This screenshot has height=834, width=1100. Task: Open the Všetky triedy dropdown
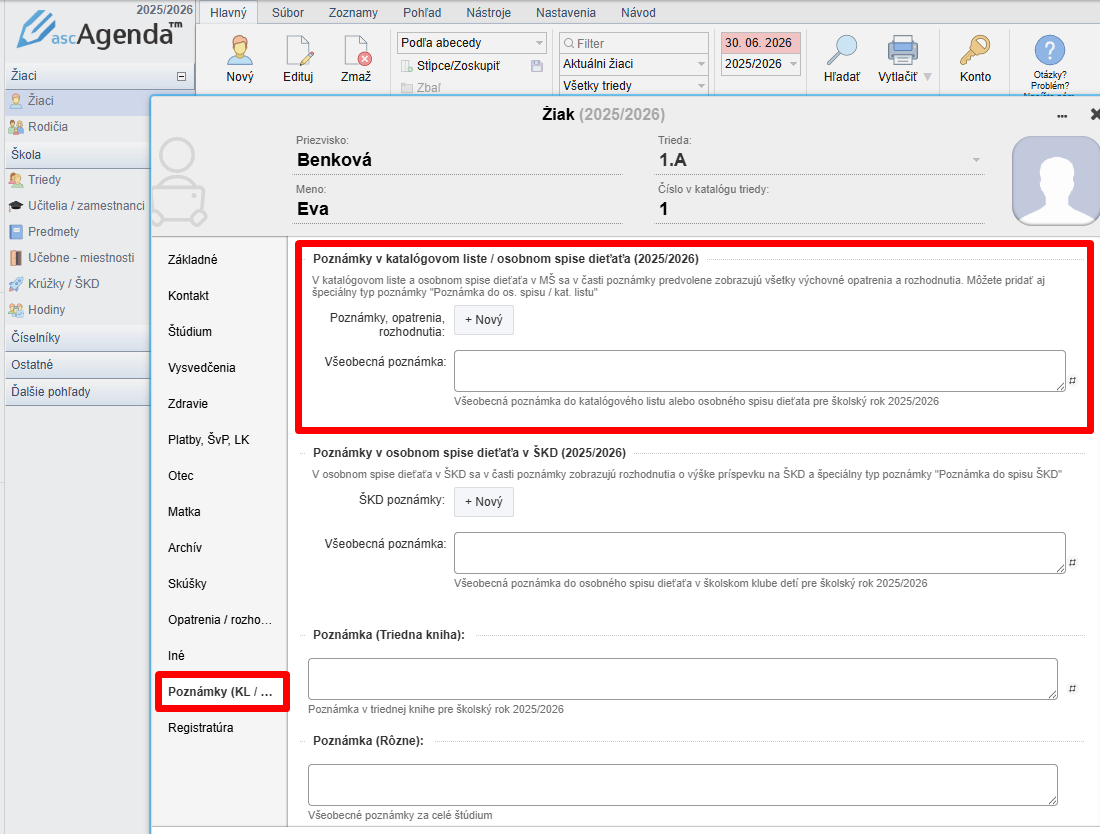point(633,86)
